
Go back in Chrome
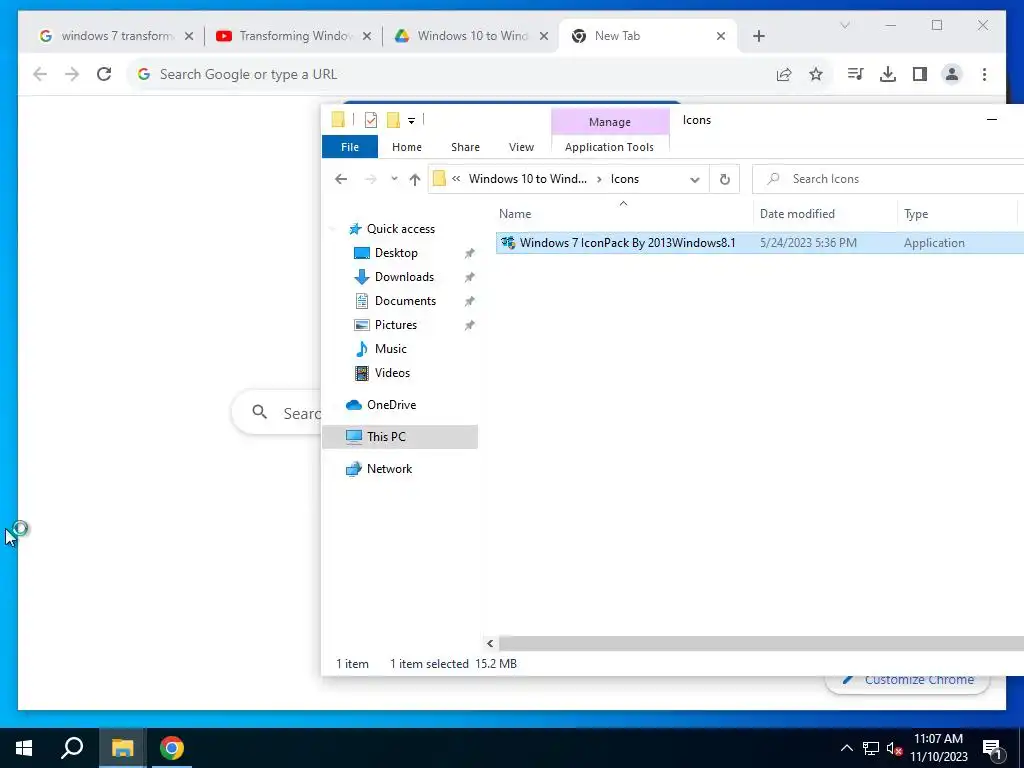(x=40, y=74)
